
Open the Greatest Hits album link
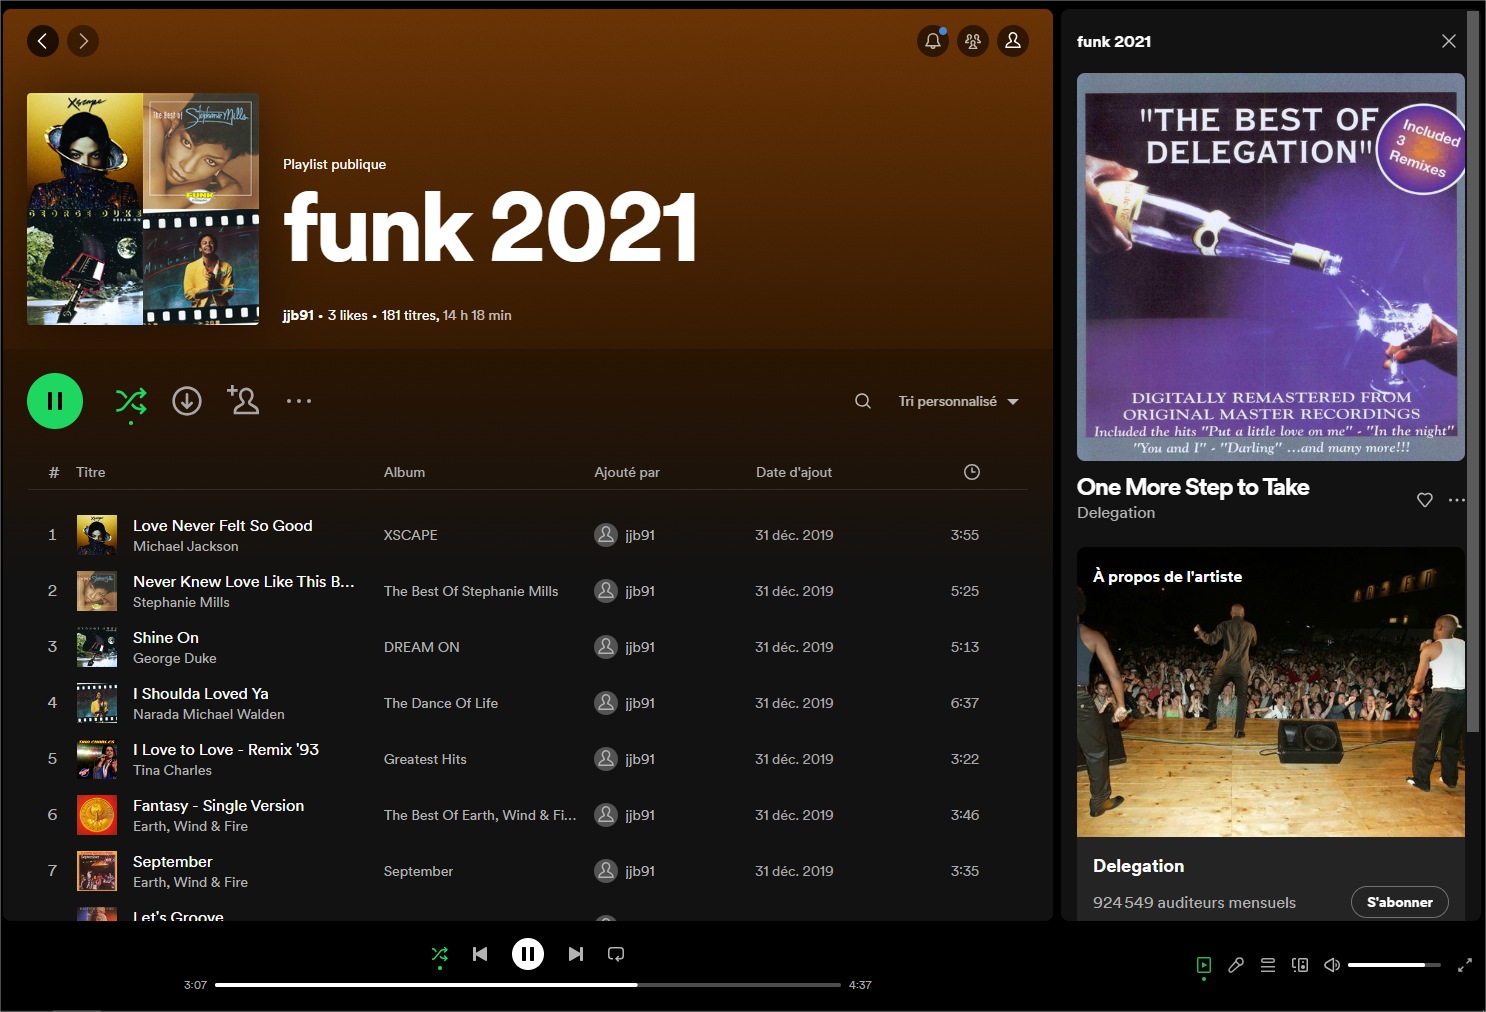coord(425,759)
